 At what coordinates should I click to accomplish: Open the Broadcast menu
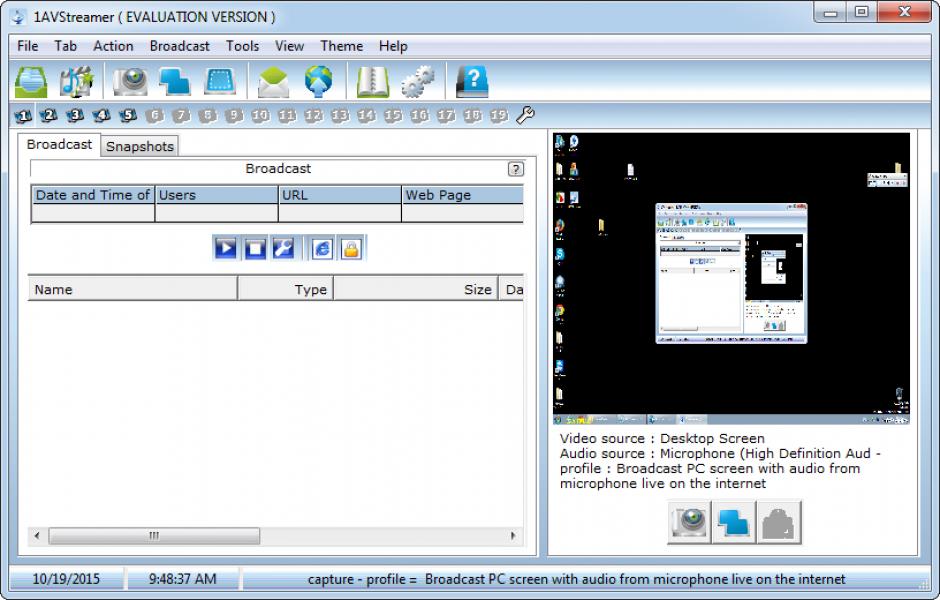pyautogui.click(x=180, y=46)
